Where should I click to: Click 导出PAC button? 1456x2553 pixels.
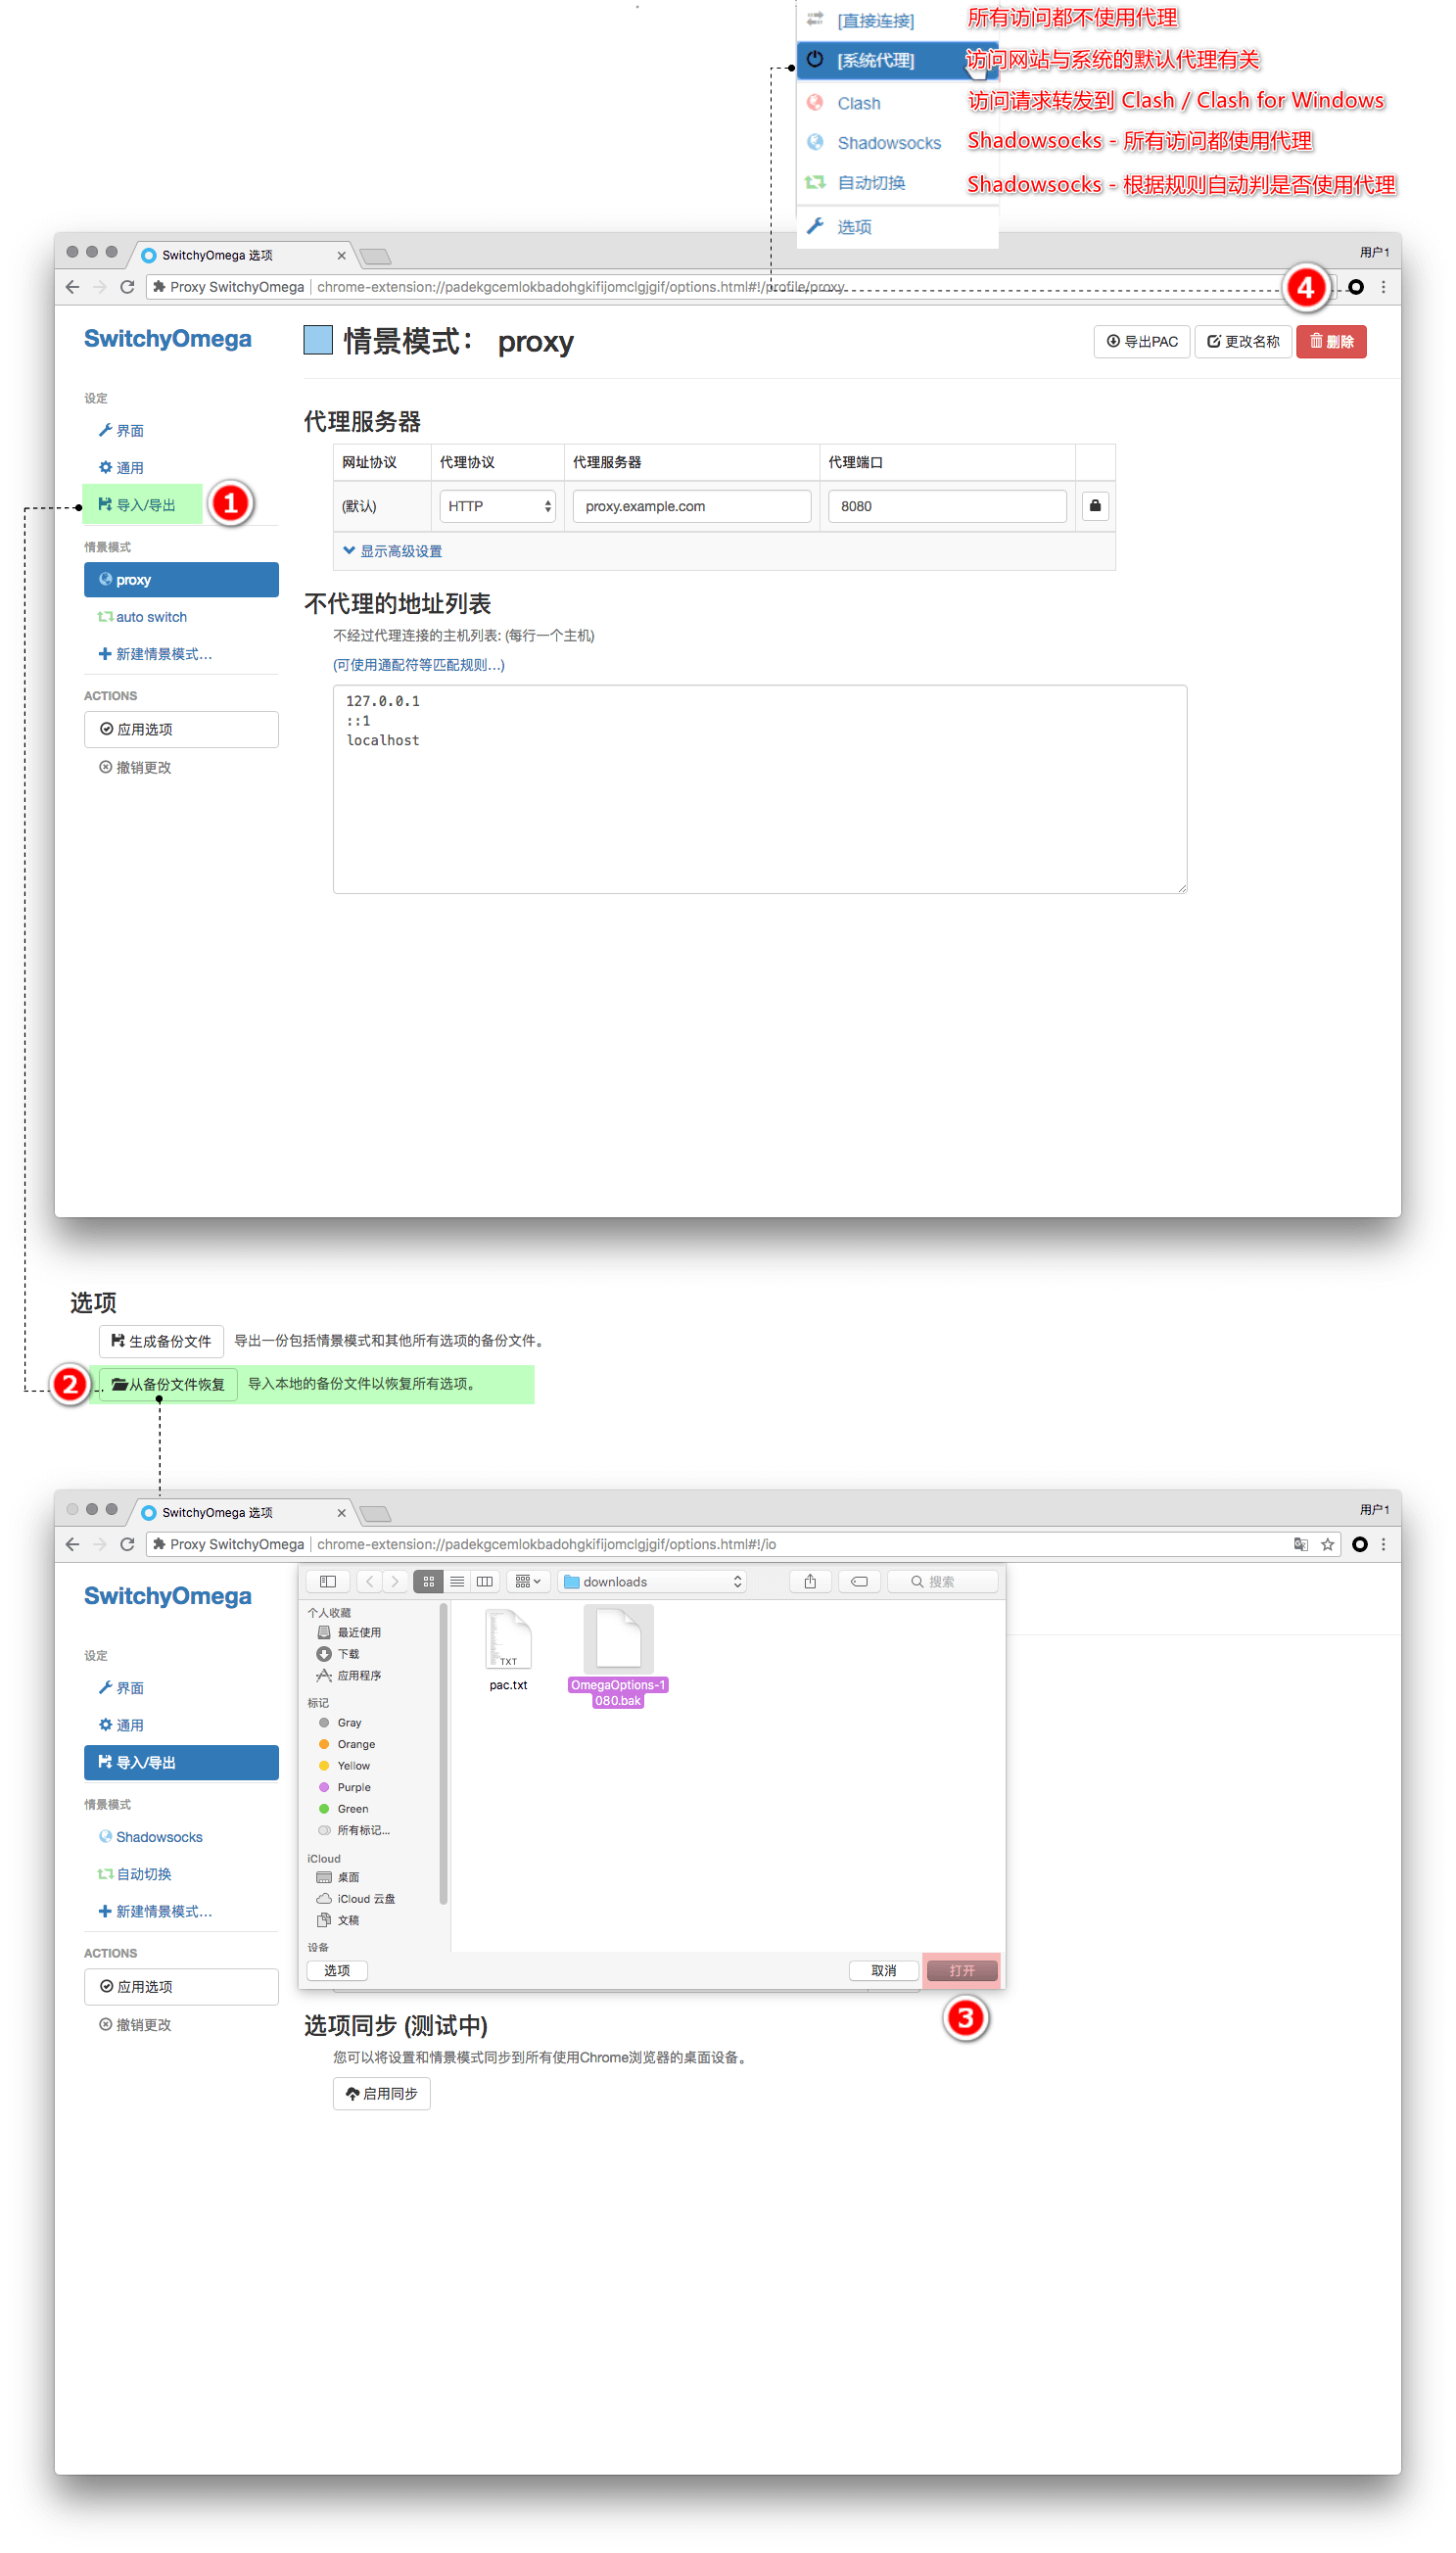point(1141,341)
